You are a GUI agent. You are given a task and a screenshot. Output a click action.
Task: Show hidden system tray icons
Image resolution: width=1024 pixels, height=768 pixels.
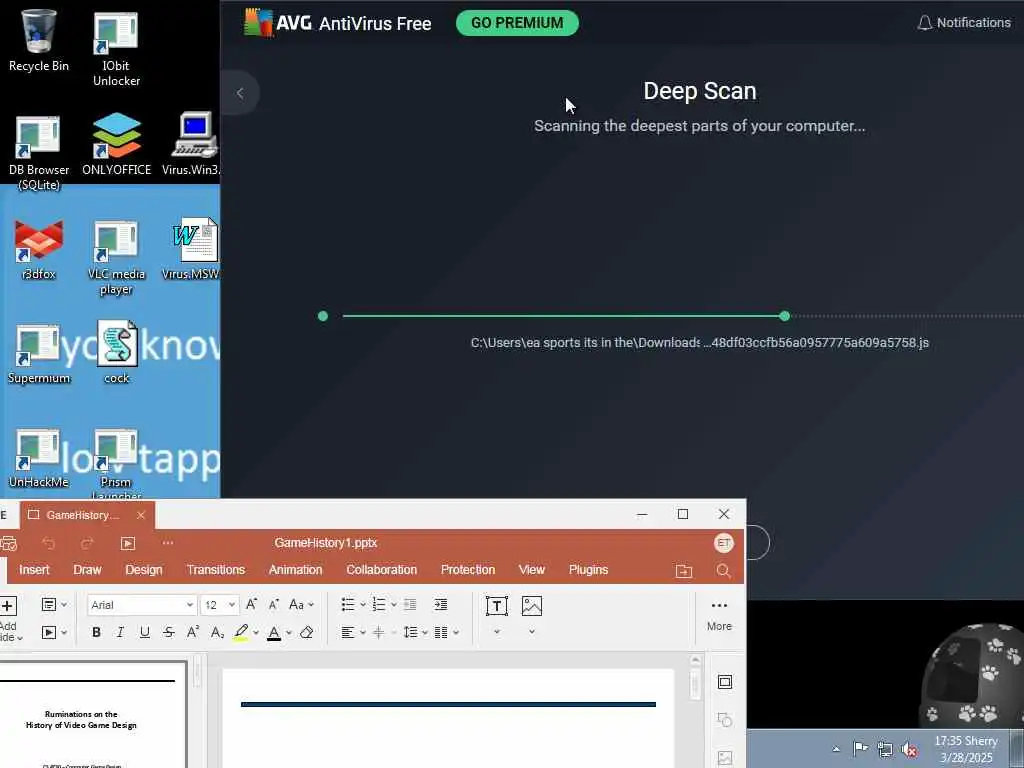point(836,749)
